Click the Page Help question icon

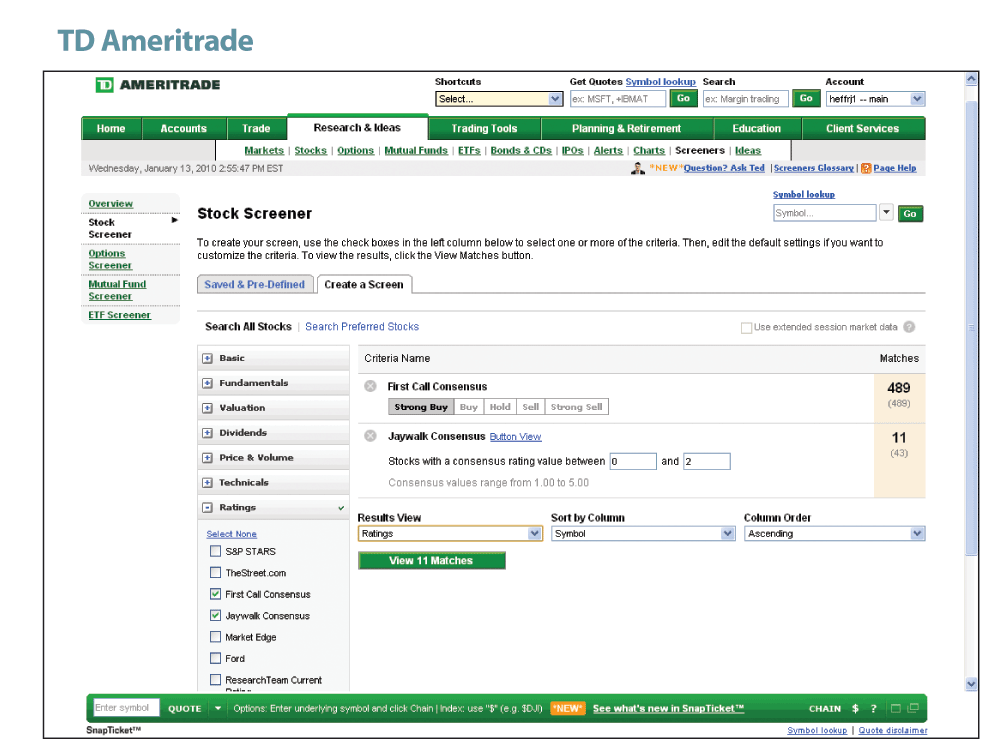tap(866, 168)
